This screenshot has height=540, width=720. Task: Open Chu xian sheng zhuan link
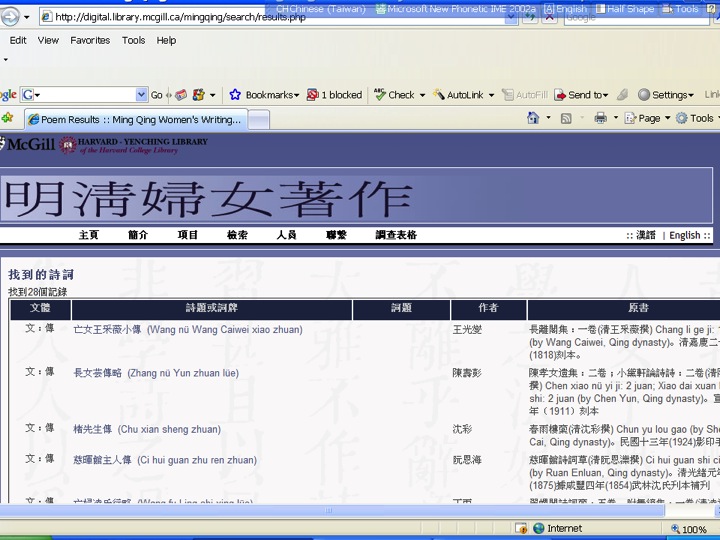[x=147, y=429]
